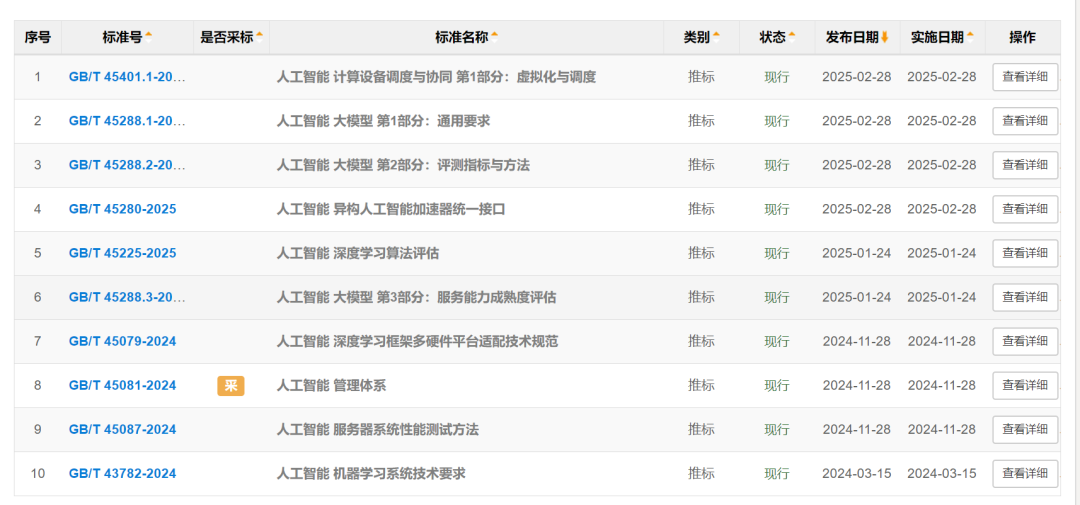Viewport: 1080px width, 505px height.
Task: Open standard GB/T 45288.3 link
Action: [x=127, y=298]
